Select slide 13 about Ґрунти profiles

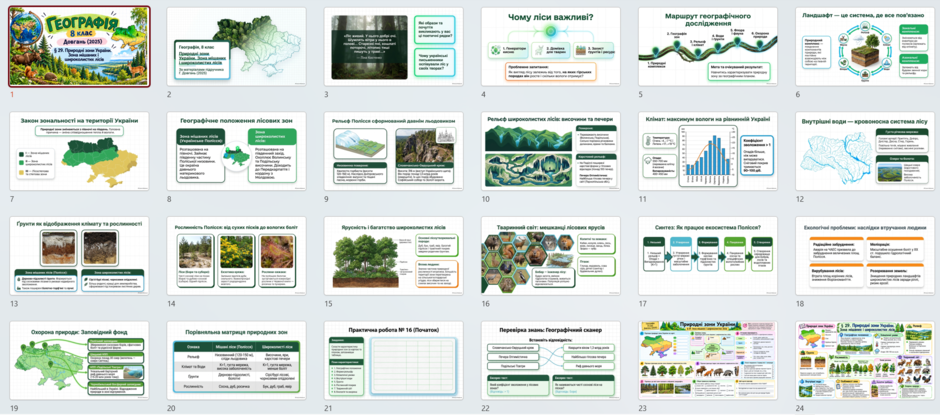[x=79, y=256]
